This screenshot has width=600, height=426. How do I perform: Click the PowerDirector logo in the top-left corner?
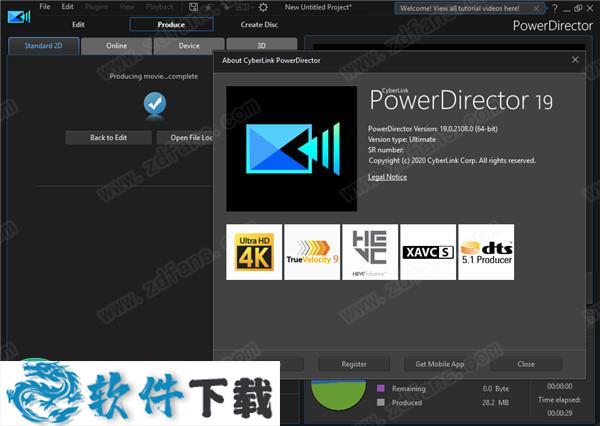coord(19,16)
